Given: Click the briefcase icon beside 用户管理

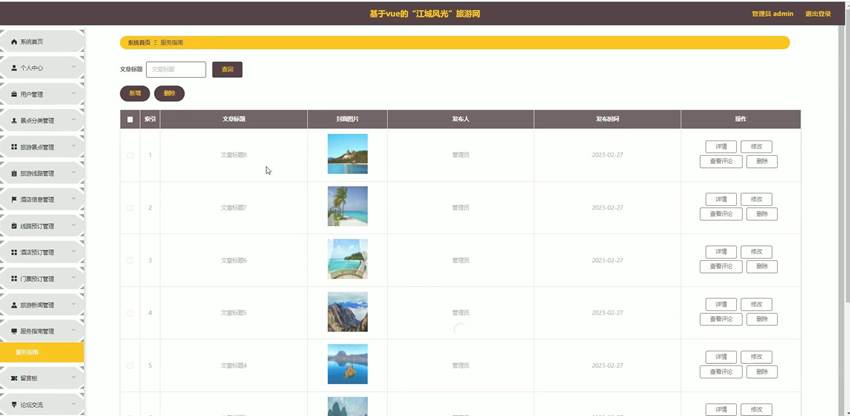Looking at the screenshot, I should click(14, 94).
